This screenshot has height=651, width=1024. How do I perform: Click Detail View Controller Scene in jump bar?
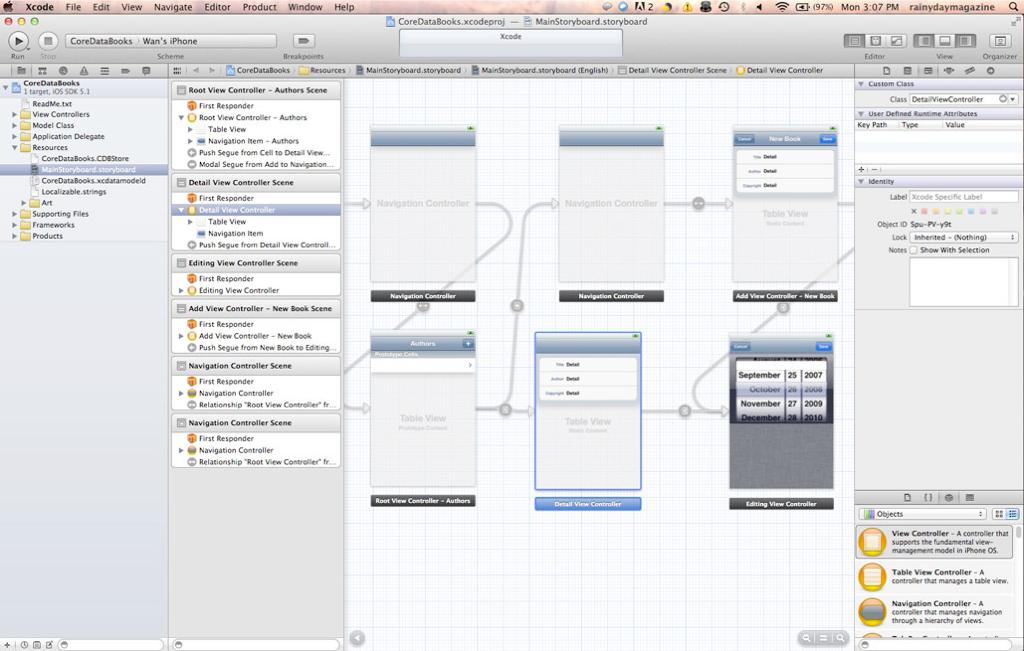click(x=672, y=71)
